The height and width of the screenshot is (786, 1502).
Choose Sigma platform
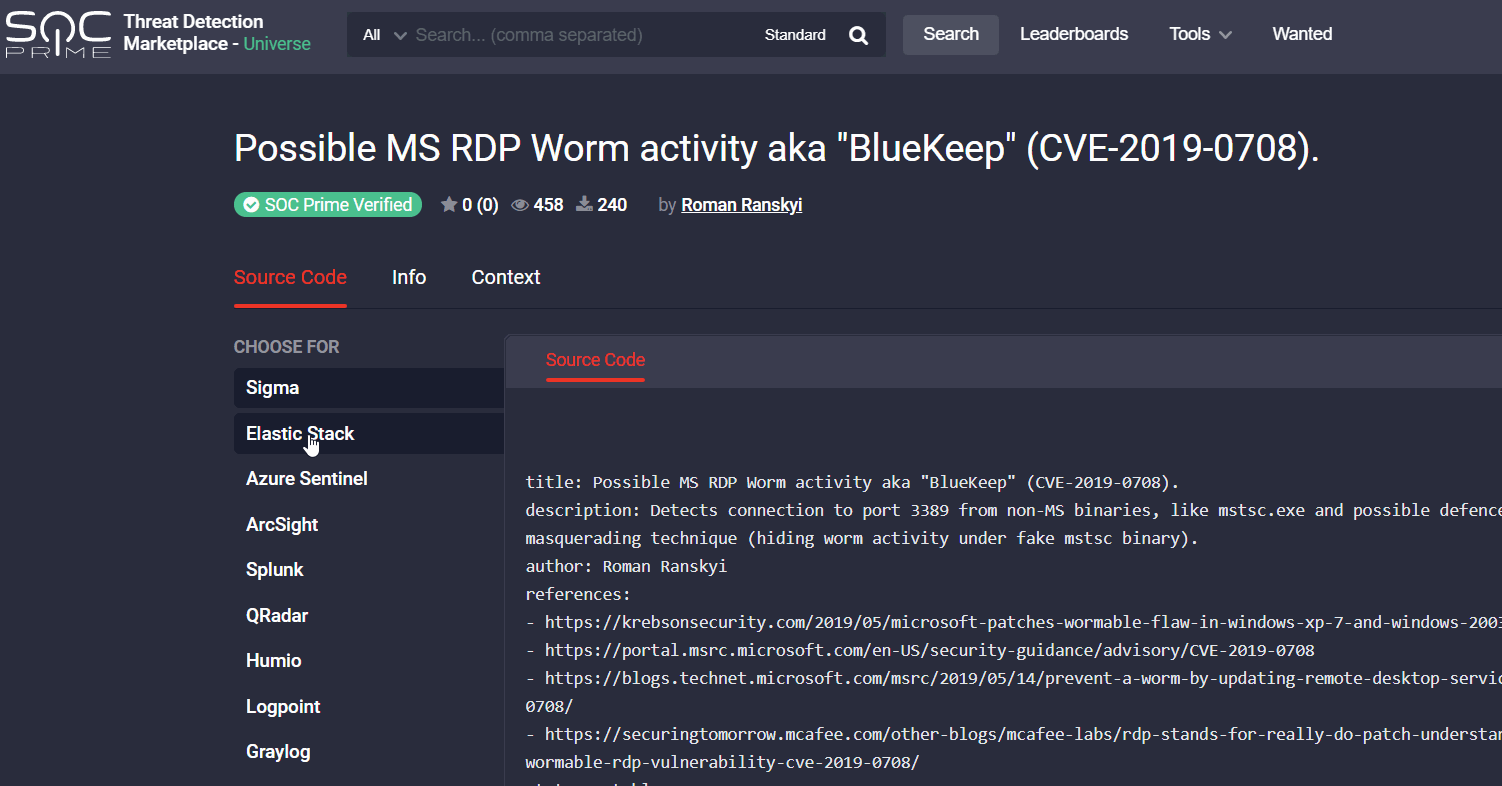click(x=369, y=388)
